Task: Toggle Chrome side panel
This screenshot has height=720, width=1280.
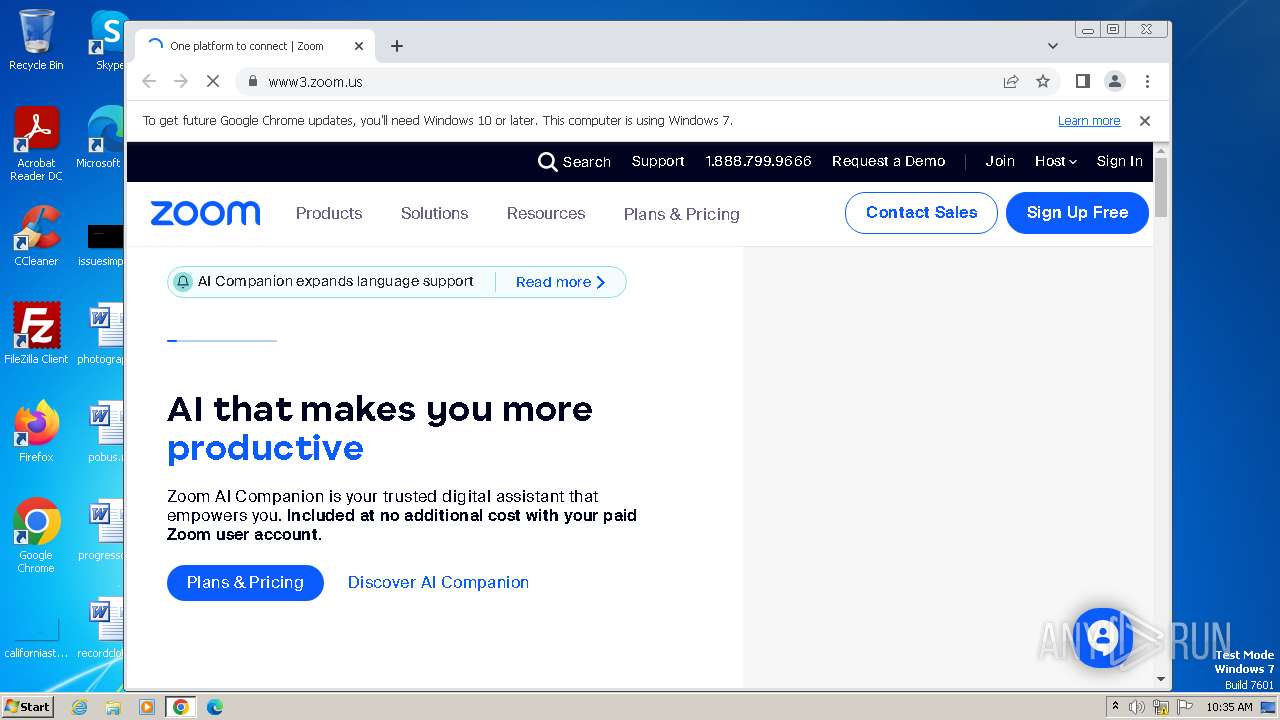Action: (x=1082, y=82)
